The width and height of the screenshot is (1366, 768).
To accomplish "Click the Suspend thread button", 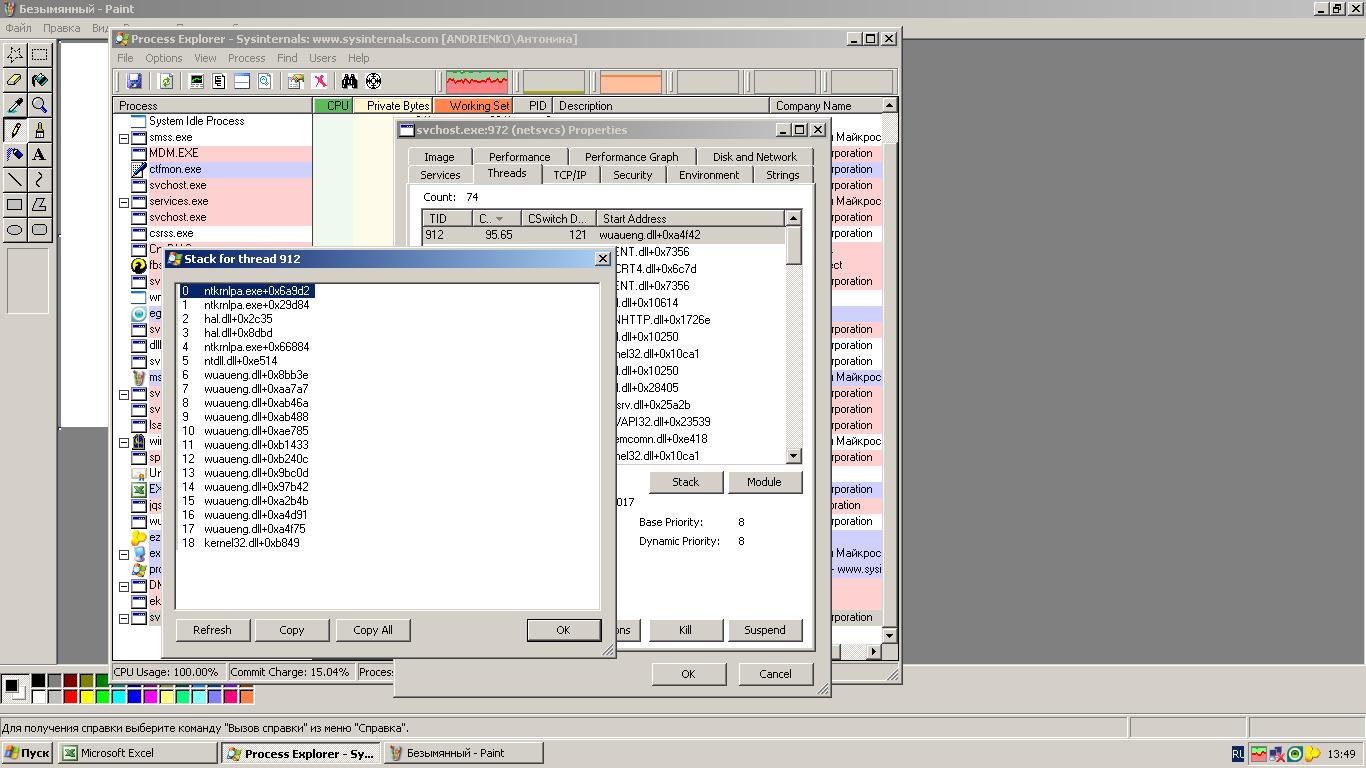I will (764, 630).
